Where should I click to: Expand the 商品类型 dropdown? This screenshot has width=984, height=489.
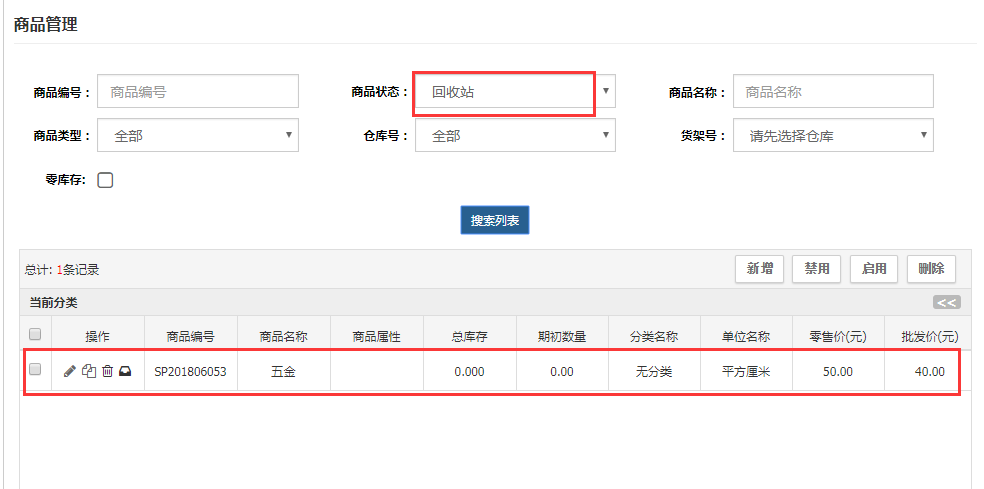[198, 135]
